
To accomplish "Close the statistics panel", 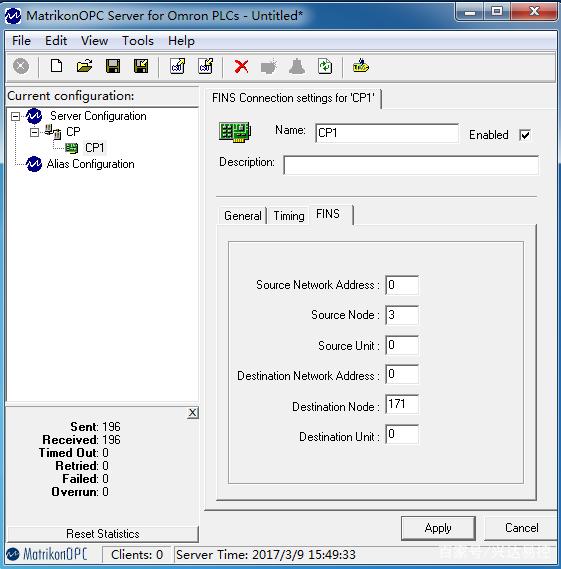I will 193,413.
